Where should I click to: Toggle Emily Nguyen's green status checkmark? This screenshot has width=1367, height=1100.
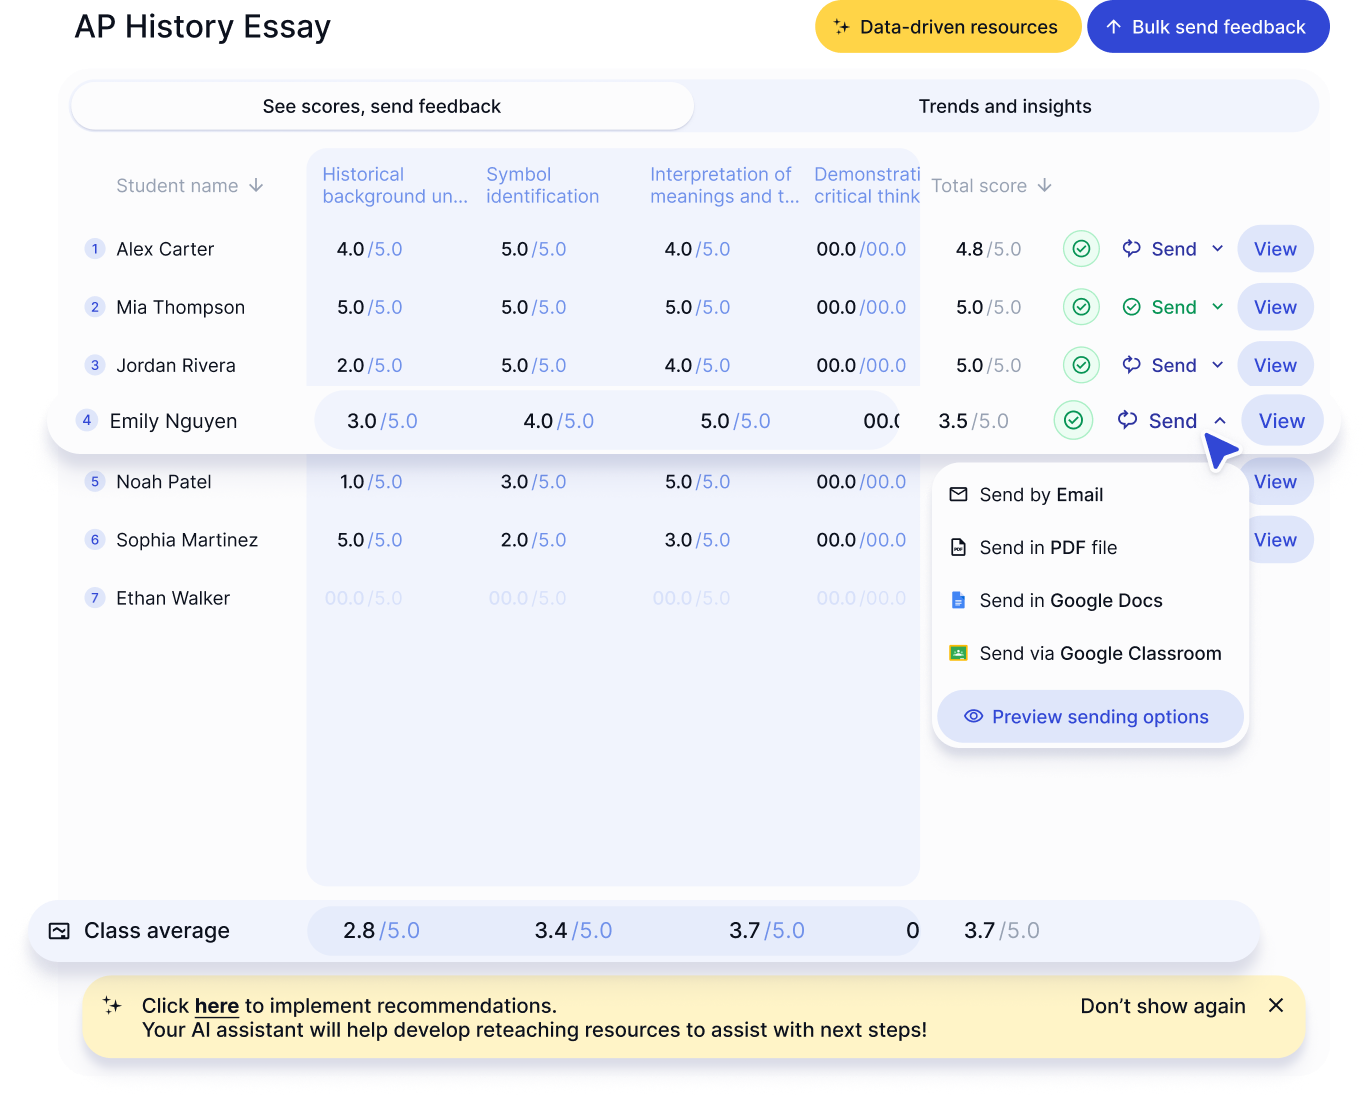click(1074, 420)
